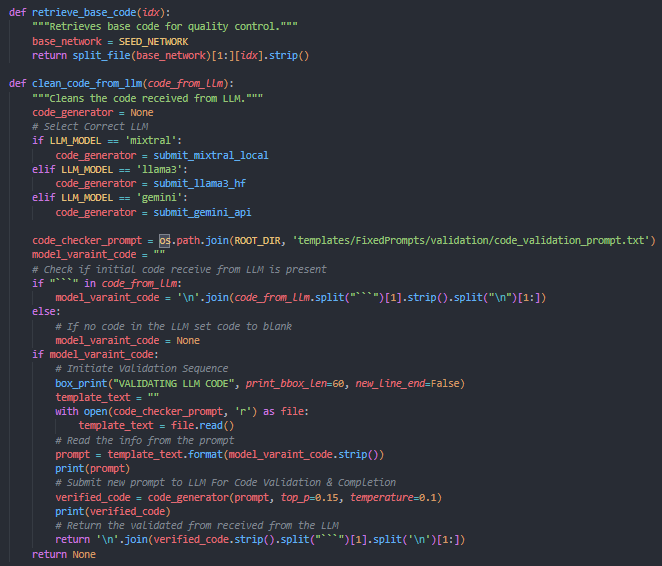Click submit_mixtral_local identifier

pos(211,155)
